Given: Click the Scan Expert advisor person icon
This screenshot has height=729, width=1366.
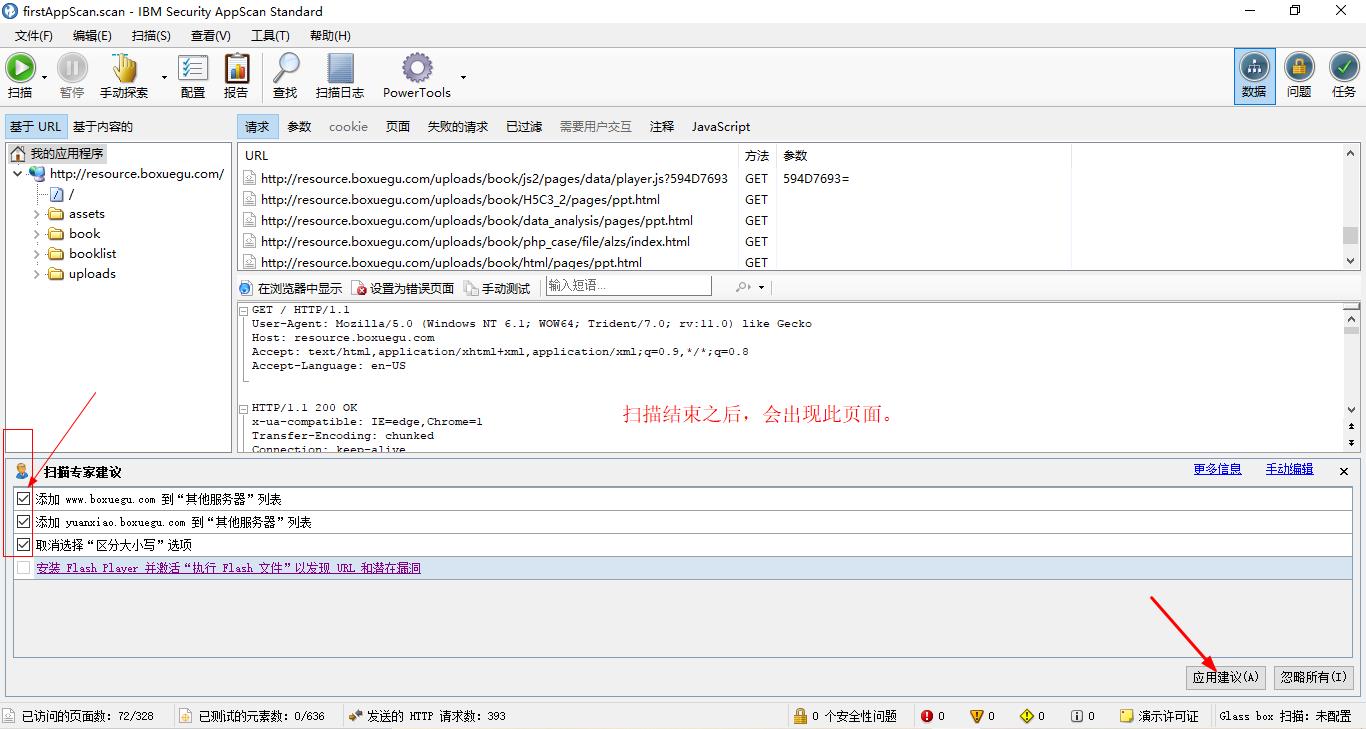Looking at the screenshot, I should [22, 471].
